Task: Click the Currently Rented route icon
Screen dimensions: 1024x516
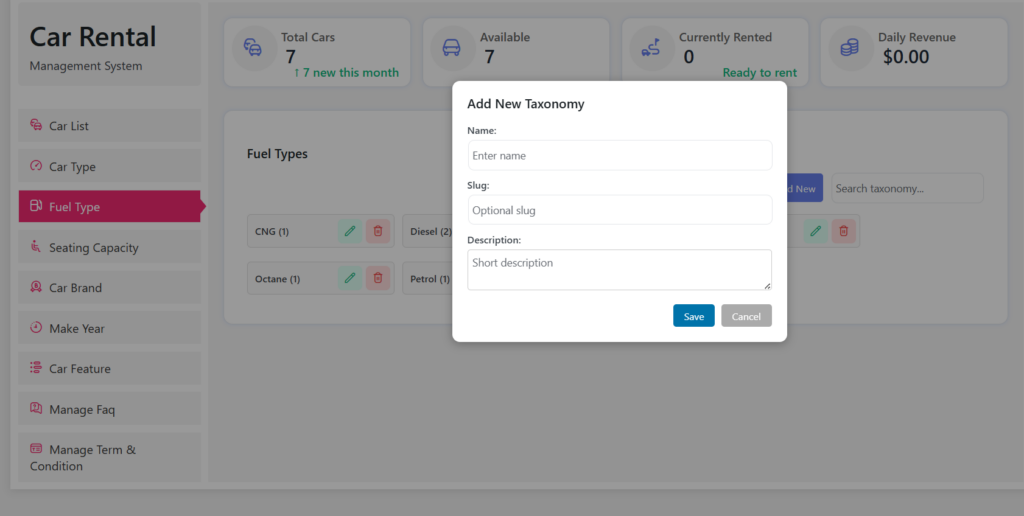Action: [651, 48]
